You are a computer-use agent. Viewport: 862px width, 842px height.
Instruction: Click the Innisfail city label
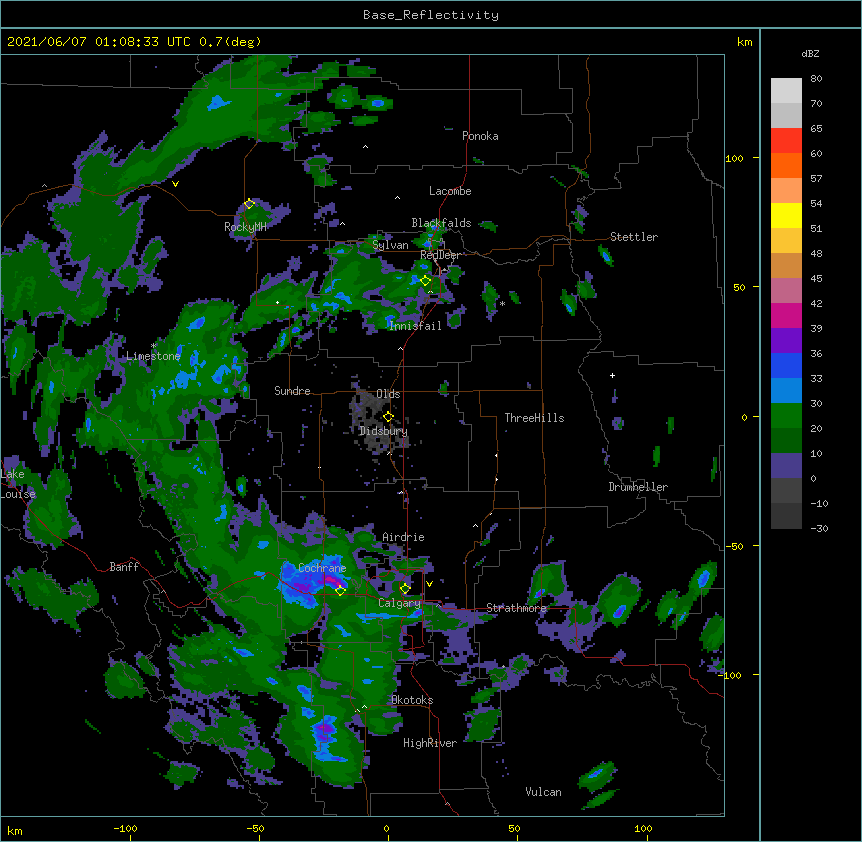click(x=415, y=326)
